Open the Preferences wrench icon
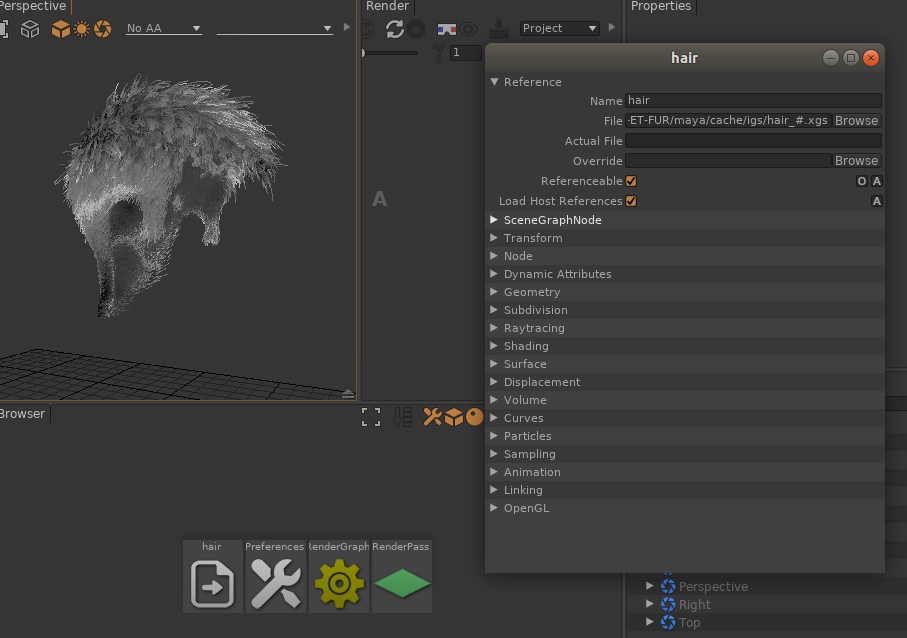 (x=274, y=583)
